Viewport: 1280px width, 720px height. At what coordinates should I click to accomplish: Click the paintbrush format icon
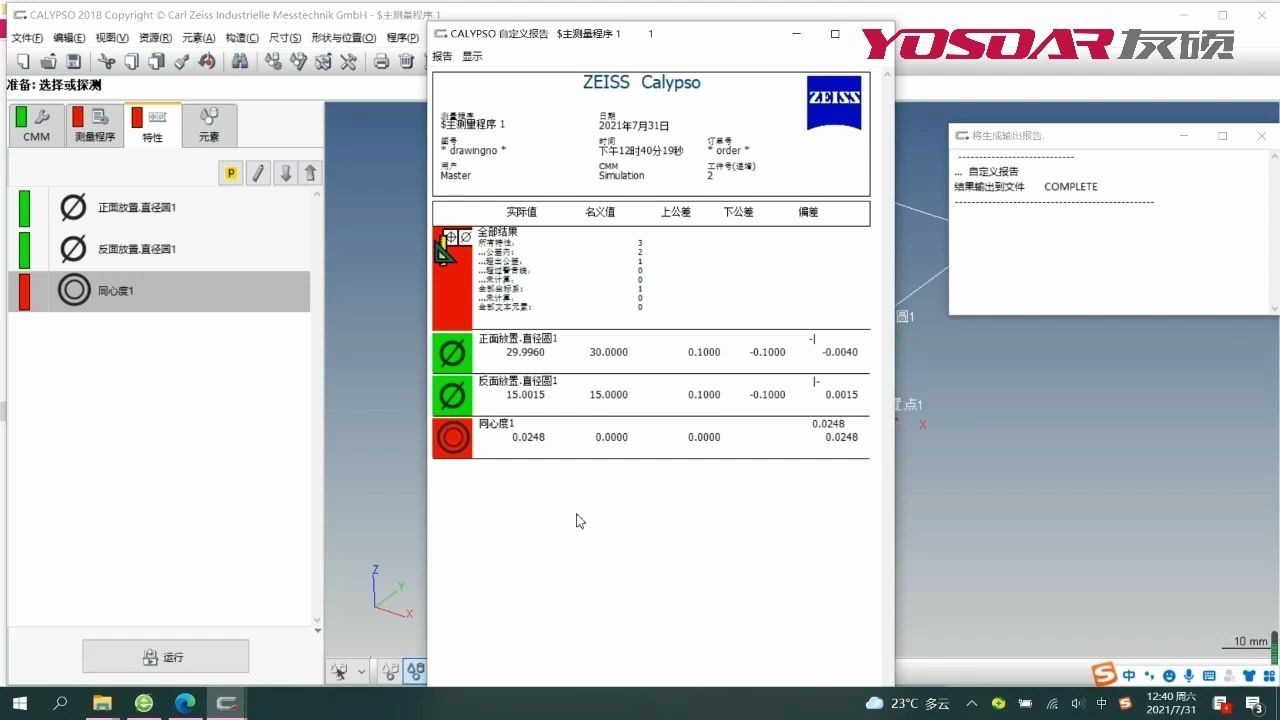coord(181,62)
